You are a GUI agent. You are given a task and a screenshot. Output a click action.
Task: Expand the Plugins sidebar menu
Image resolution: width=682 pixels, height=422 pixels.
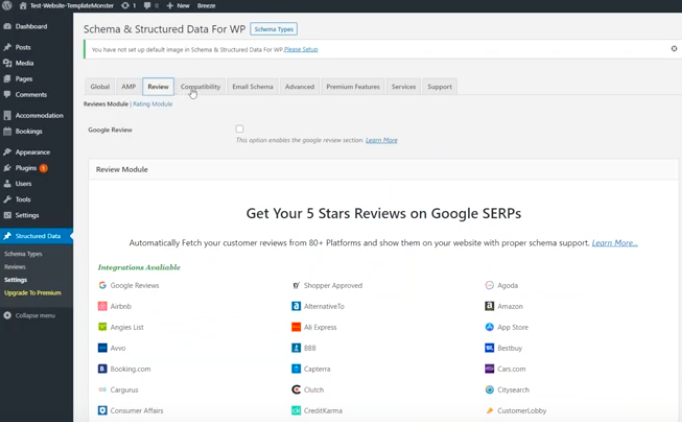tap(26, 168)
